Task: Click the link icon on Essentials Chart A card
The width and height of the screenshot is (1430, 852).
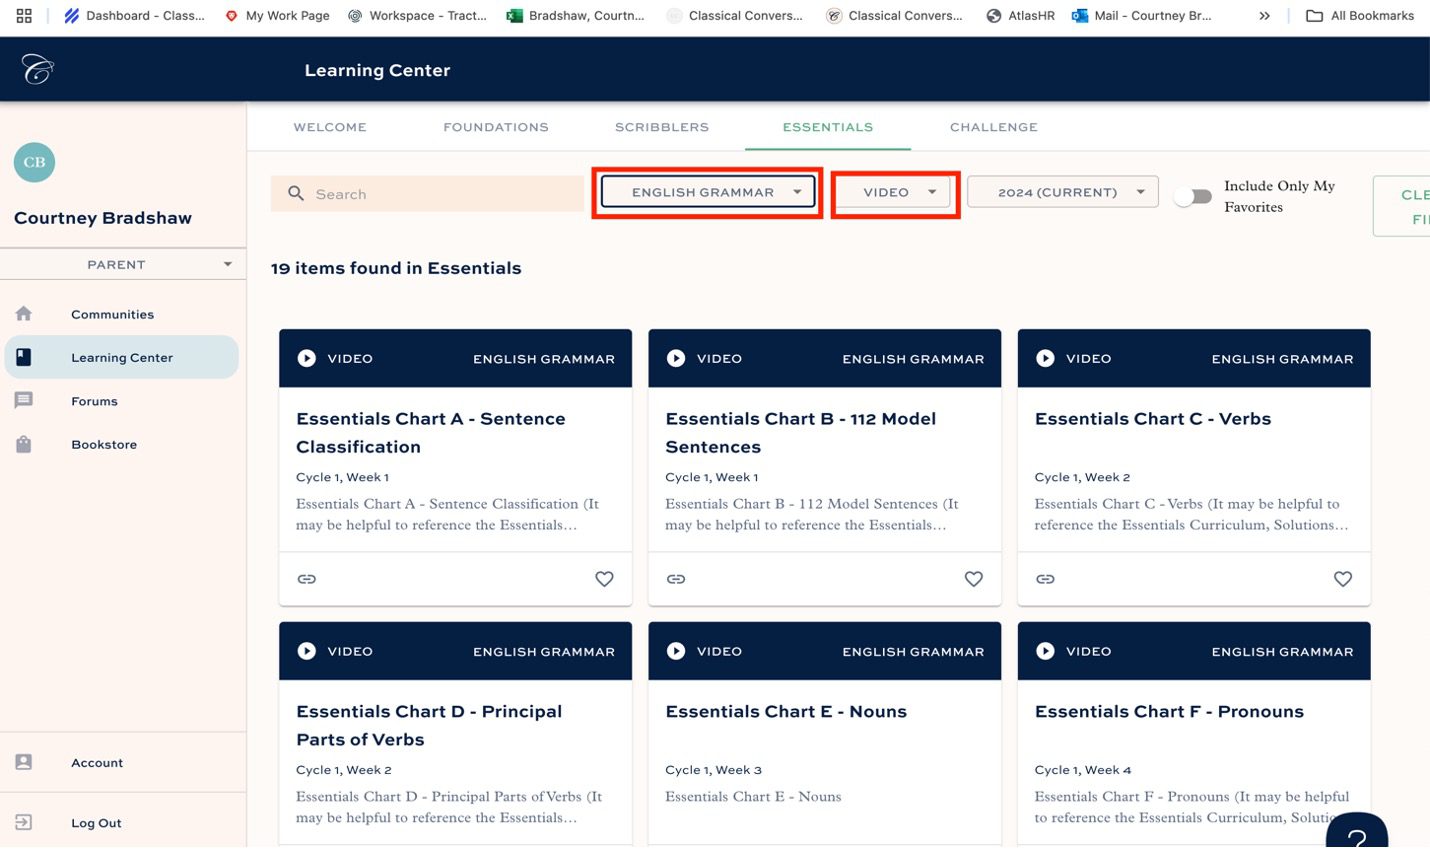Action: point(306,578)
